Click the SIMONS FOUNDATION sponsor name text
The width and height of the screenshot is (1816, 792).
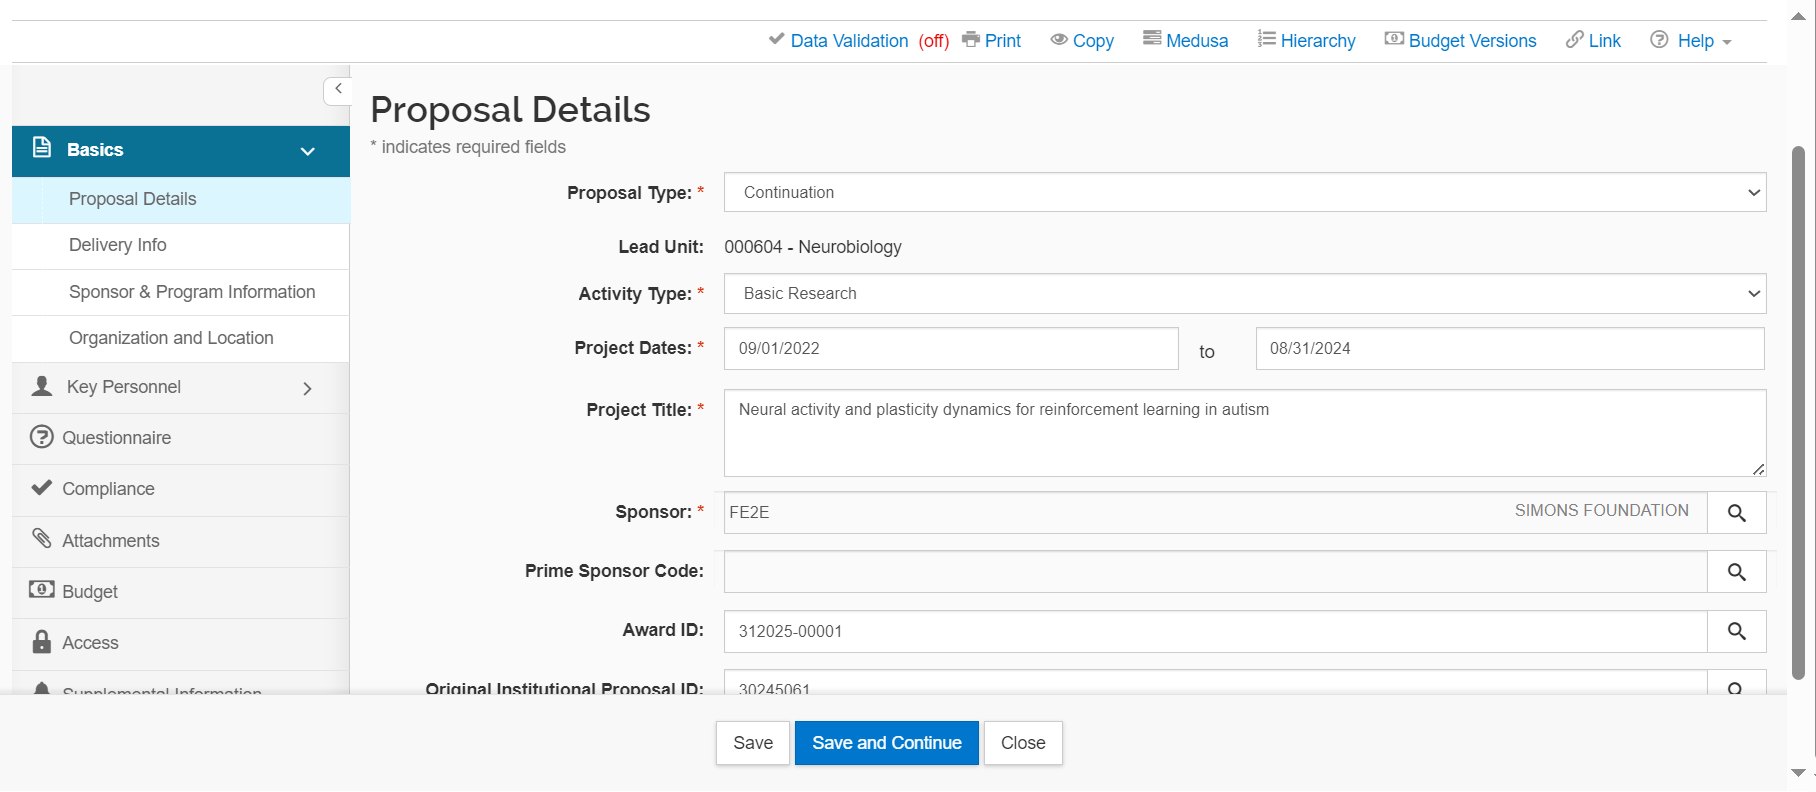point(1601,511)
